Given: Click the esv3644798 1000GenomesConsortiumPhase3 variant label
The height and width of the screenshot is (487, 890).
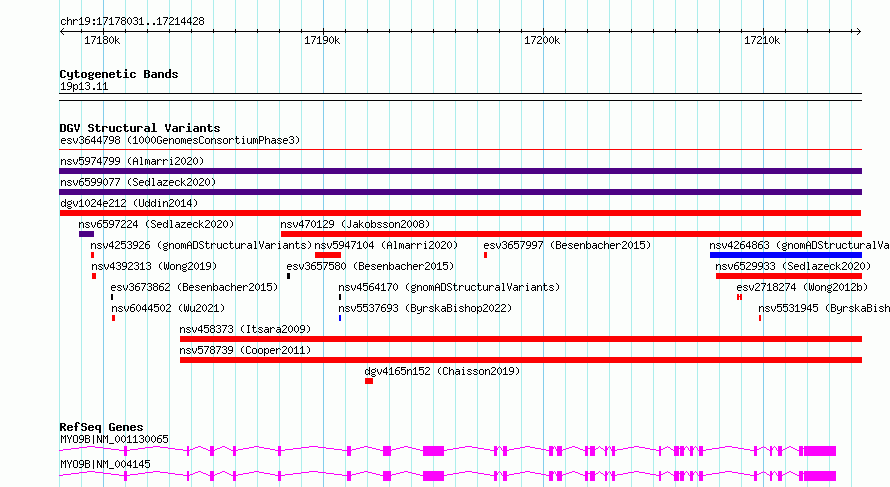Looking at the screenshot, I should coord(180,140).
